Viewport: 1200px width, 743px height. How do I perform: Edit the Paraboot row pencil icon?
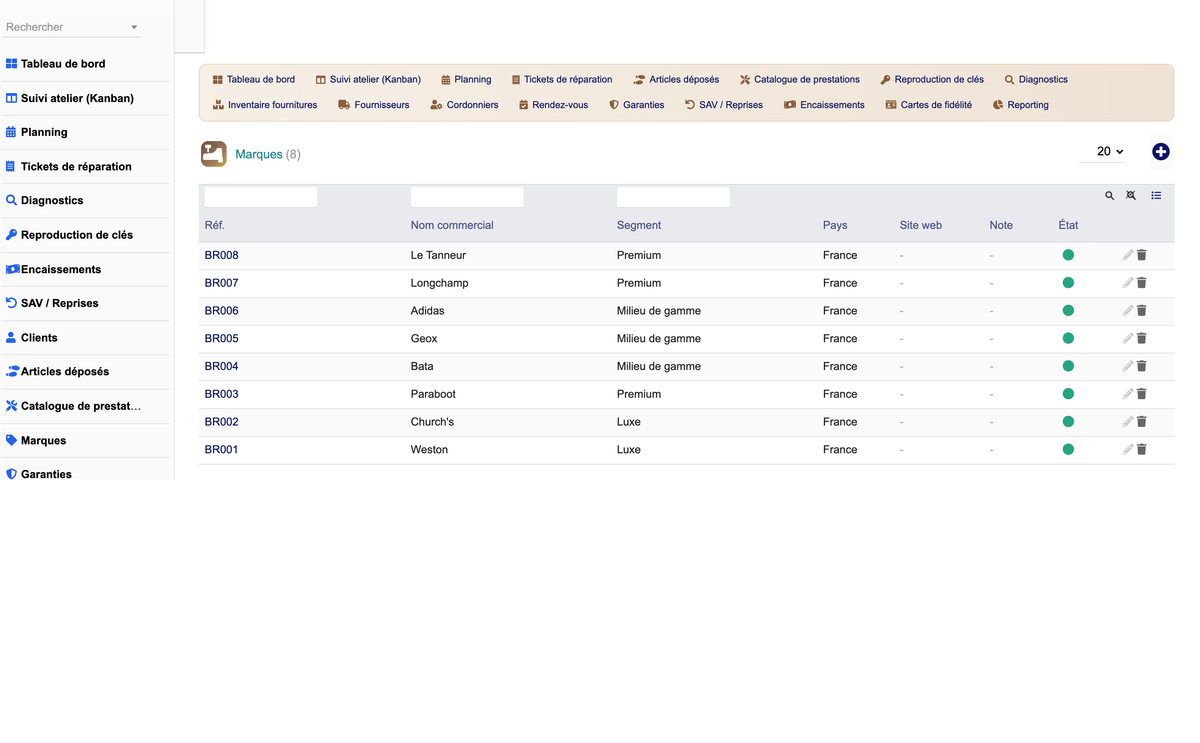pos(1128,394)
